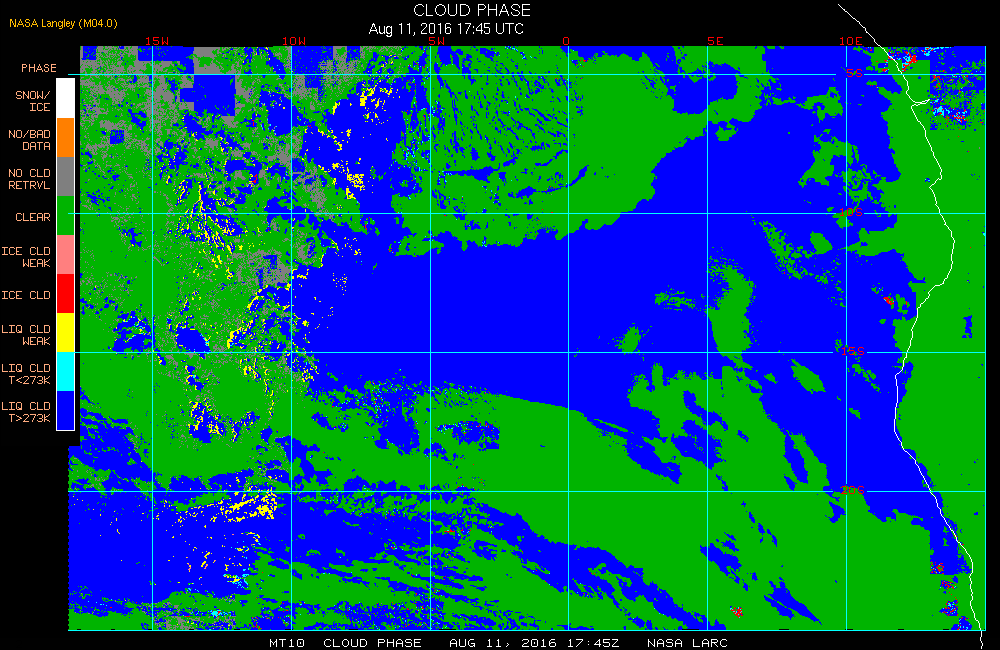Click the 5S latitude label
Viewport: 1000px width, 650px height.
pyautogui.click(x=855, y=73)
